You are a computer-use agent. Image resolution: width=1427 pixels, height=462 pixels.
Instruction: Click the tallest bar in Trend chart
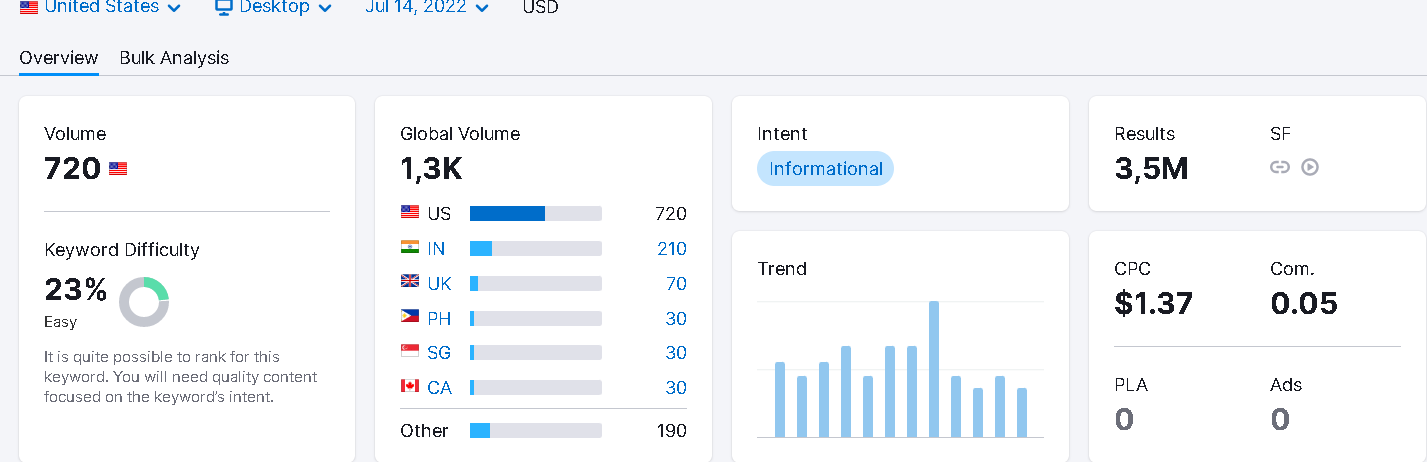tap(934, 369)
